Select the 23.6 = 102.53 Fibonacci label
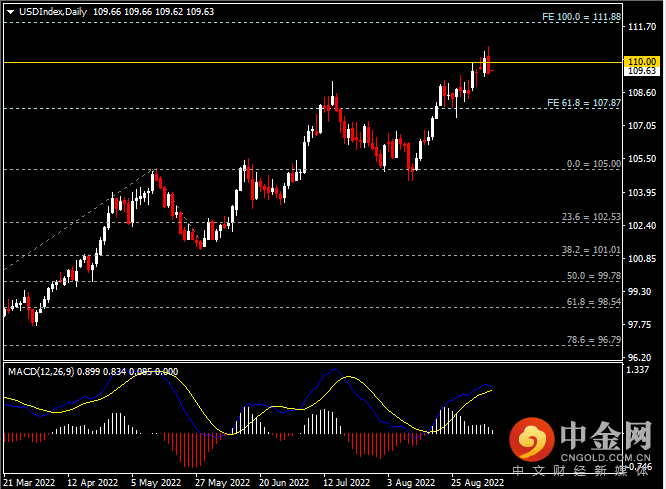666x489 pixels. point(591,217)
